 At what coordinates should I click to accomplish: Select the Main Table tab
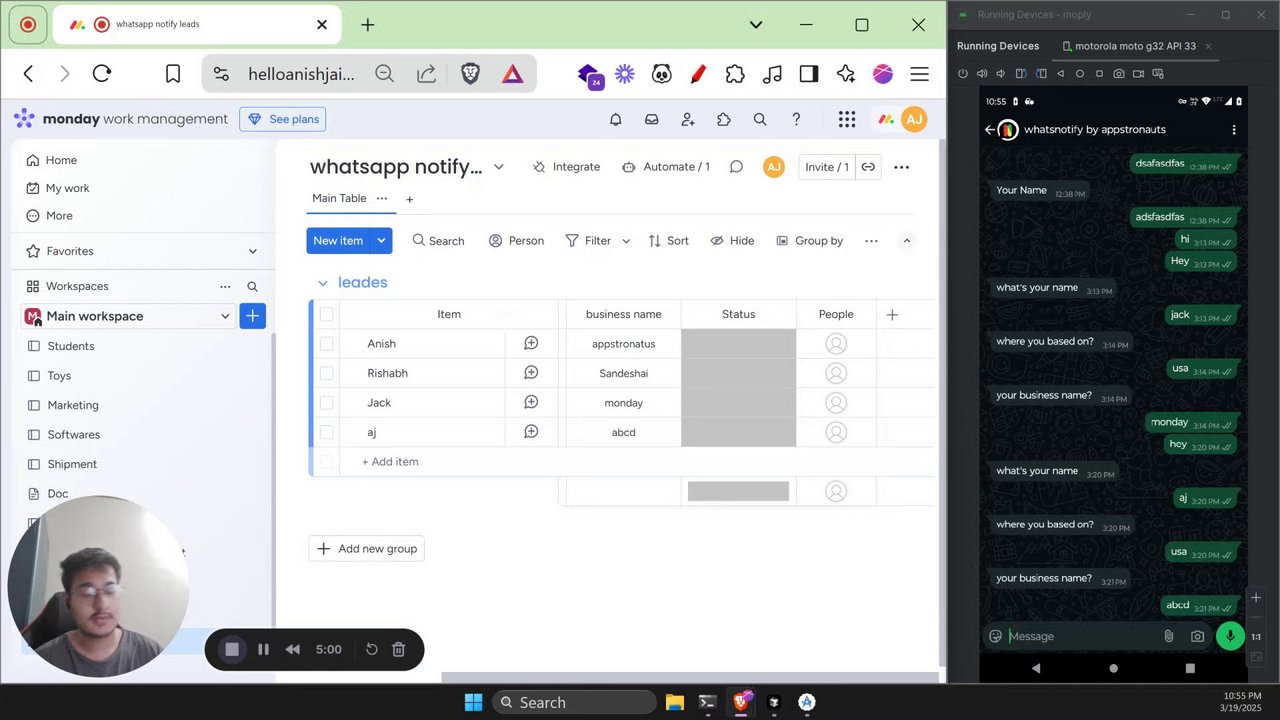(x=339, y=198)
